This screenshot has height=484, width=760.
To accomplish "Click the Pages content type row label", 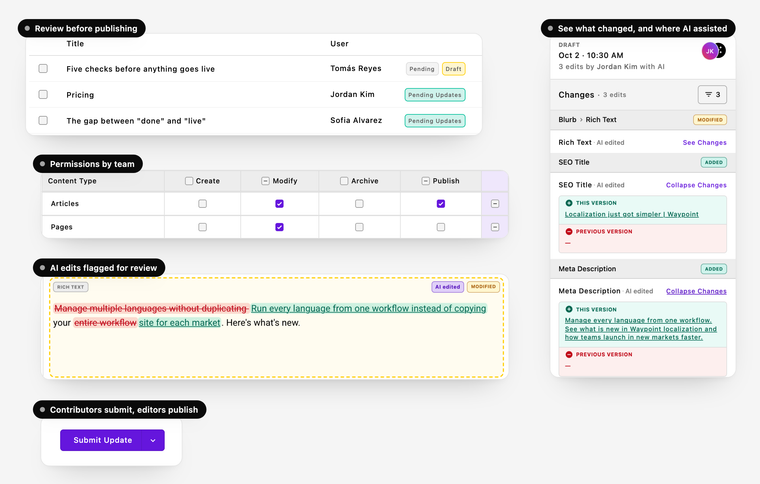I will (x=62, y=227).
